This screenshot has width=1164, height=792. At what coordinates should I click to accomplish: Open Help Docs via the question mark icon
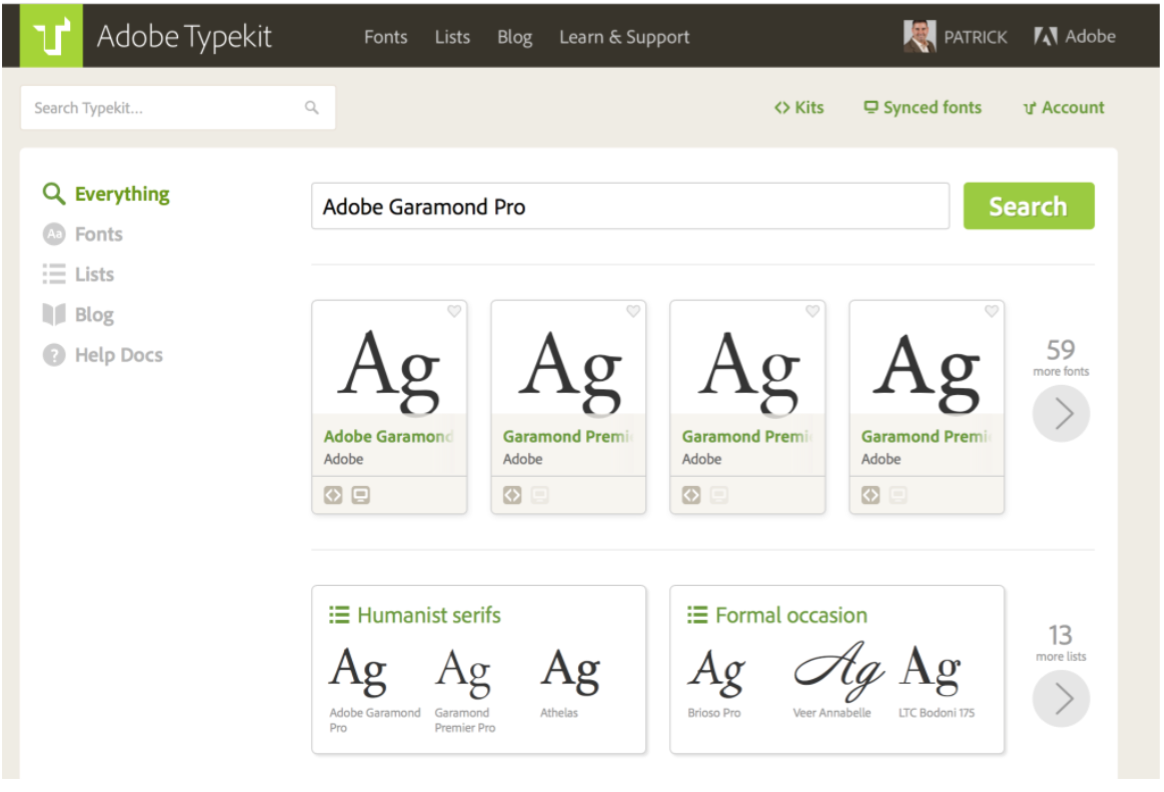point(55,354)
